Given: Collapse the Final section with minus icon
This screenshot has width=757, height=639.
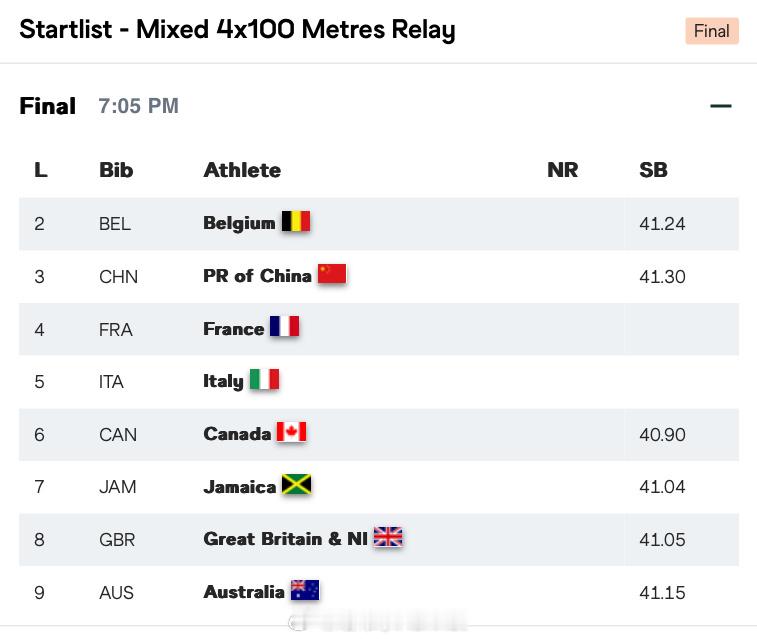Looking at the screenshot, I should tap(720, 106).
